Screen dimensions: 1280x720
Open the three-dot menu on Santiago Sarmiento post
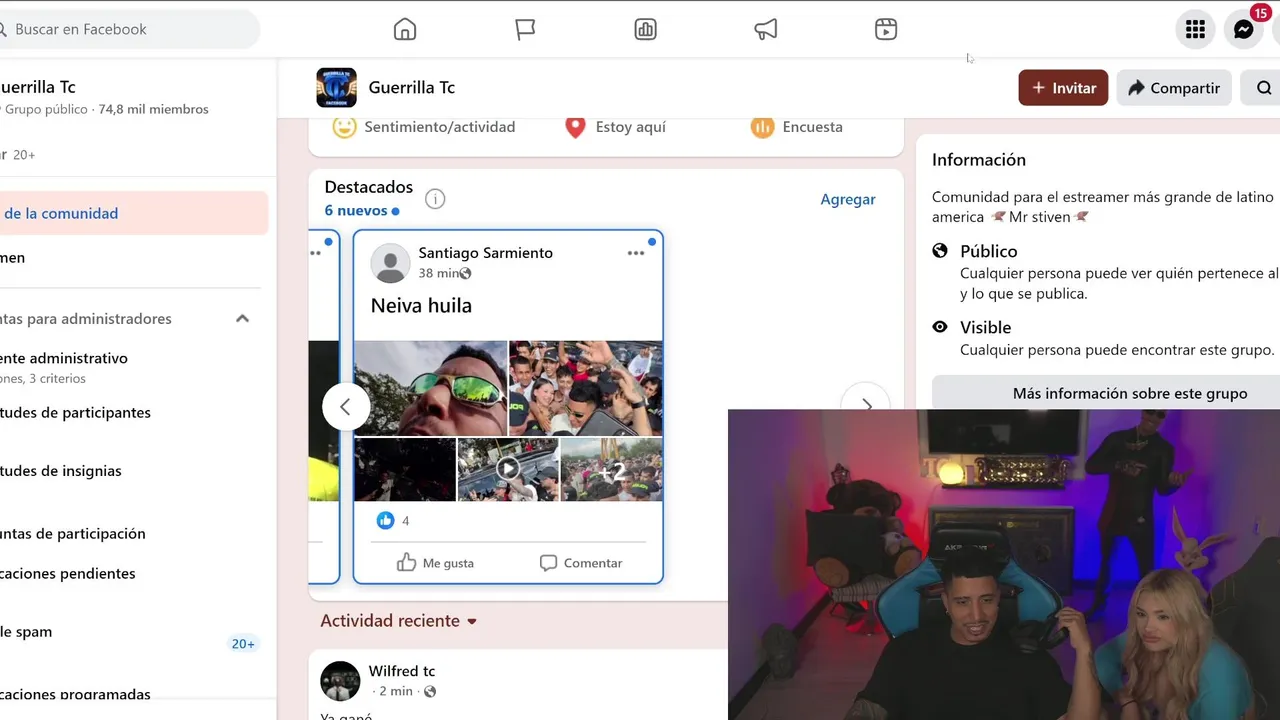pos(636,253)
